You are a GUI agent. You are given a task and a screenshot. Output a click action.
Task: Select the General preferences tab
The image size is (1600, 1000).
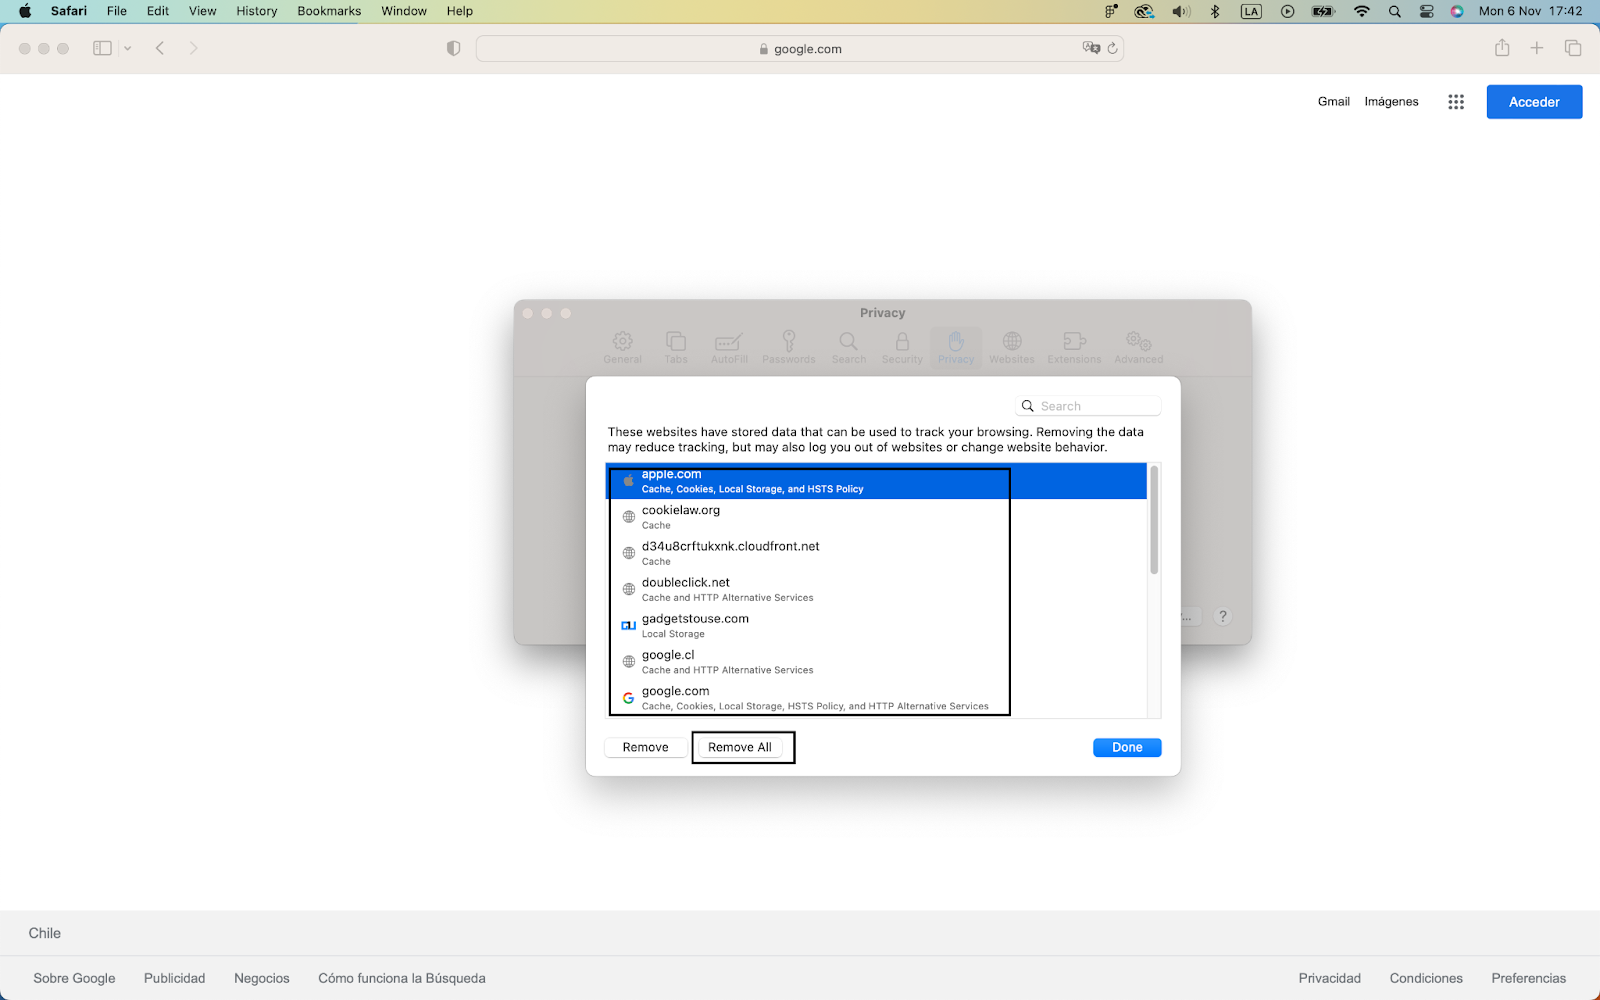(622, 348)
